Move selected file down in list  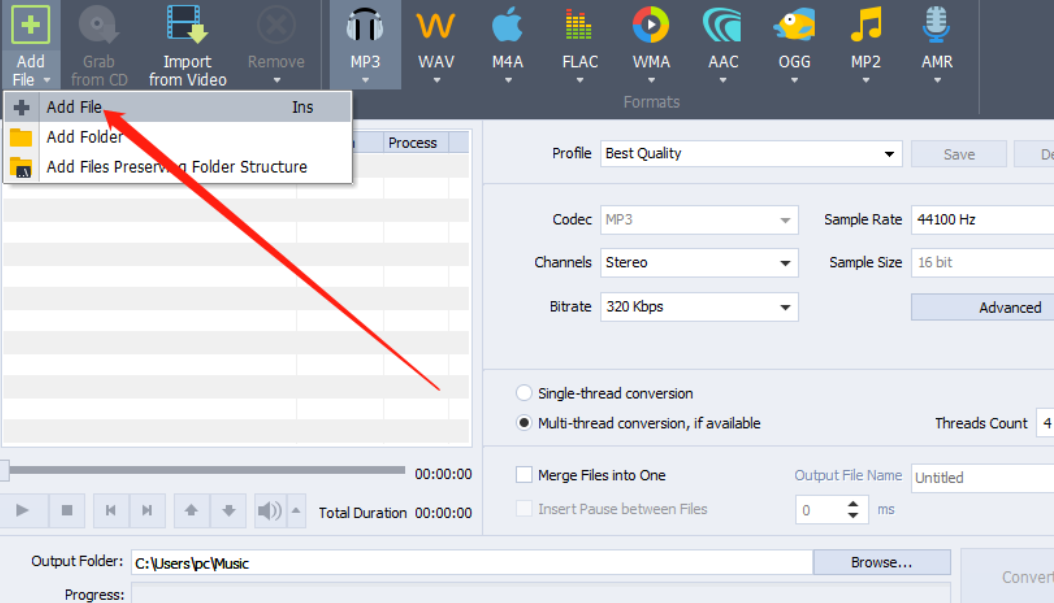pos(229,510)
